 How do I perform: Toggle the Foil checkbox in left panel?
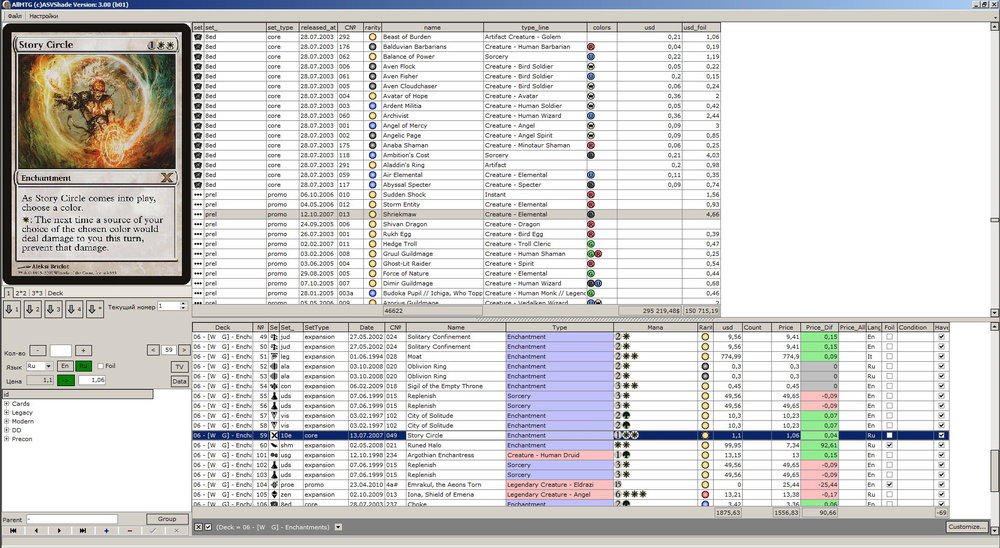(99, 366)
